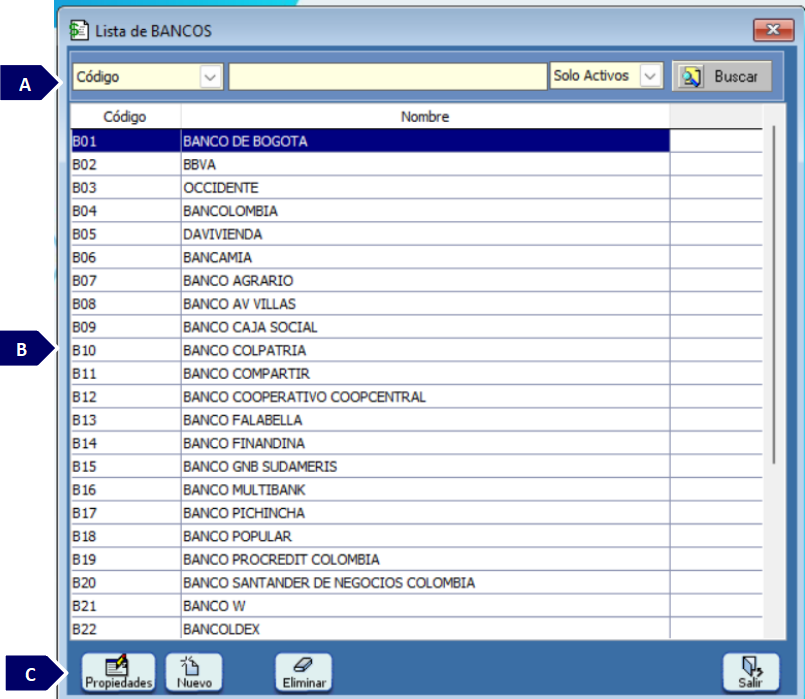Exit using the Salir button
This screenshot has height=699, width=805.
[x=751, y=672]
